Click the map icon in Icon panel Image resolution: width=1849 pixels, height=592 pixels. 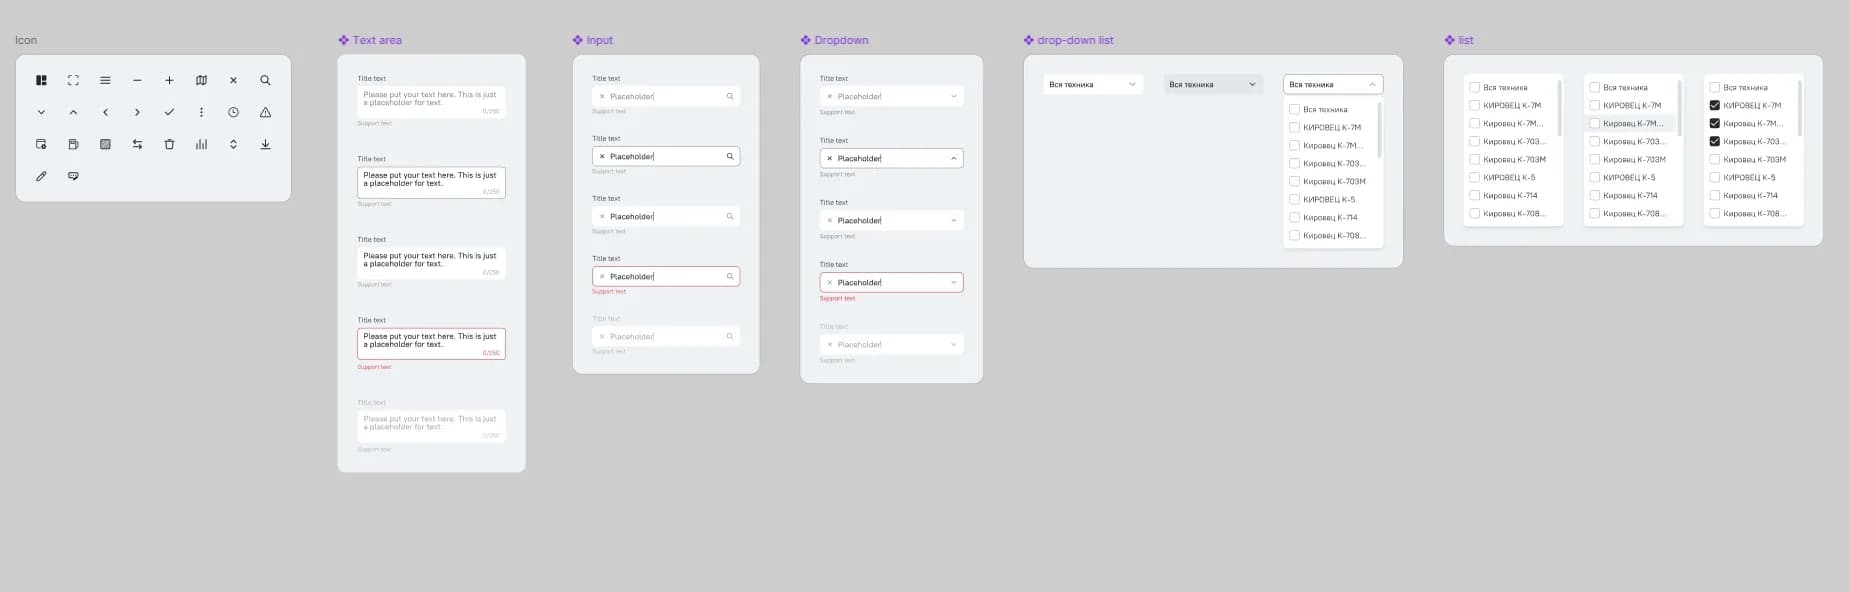(x=201, y=80)
